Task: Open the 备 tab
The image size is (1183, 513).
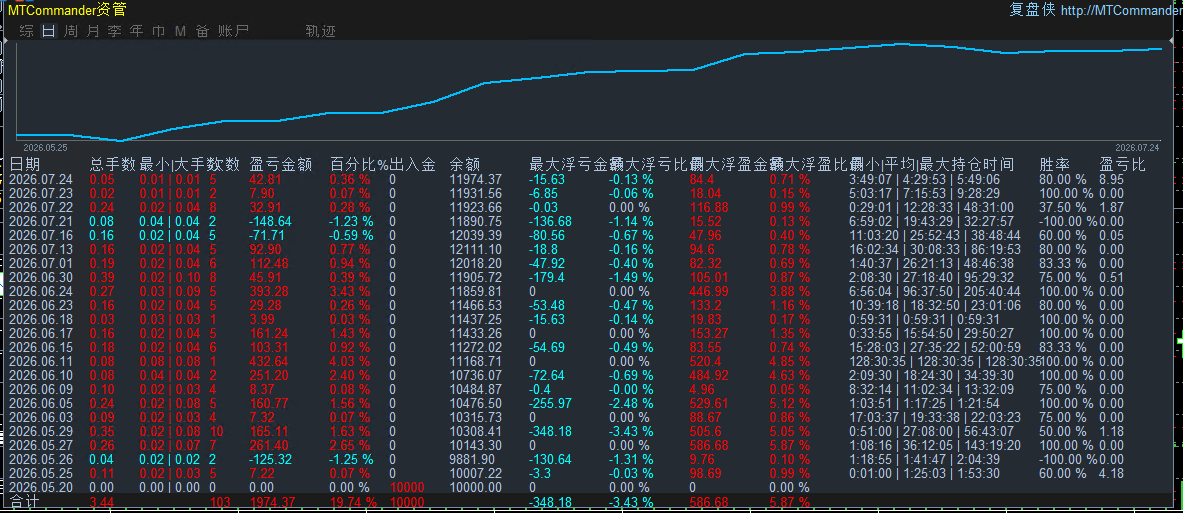Action: point(202,31)
